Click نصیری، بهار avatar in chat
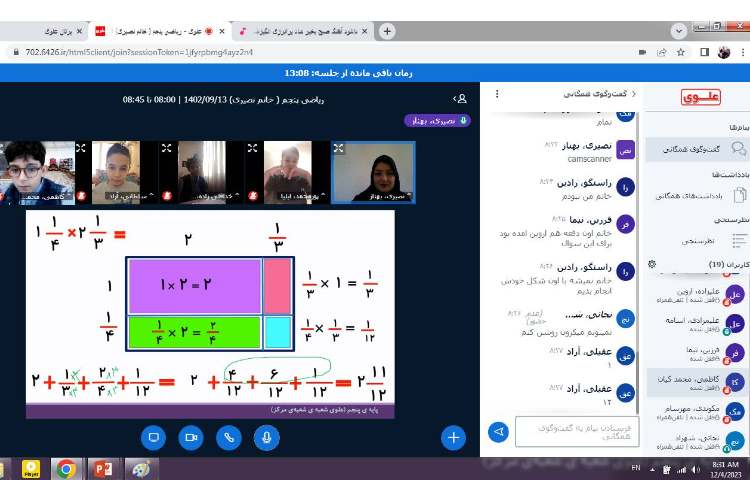The width and height of the screenshot is (750, 480). pos(625,150)
